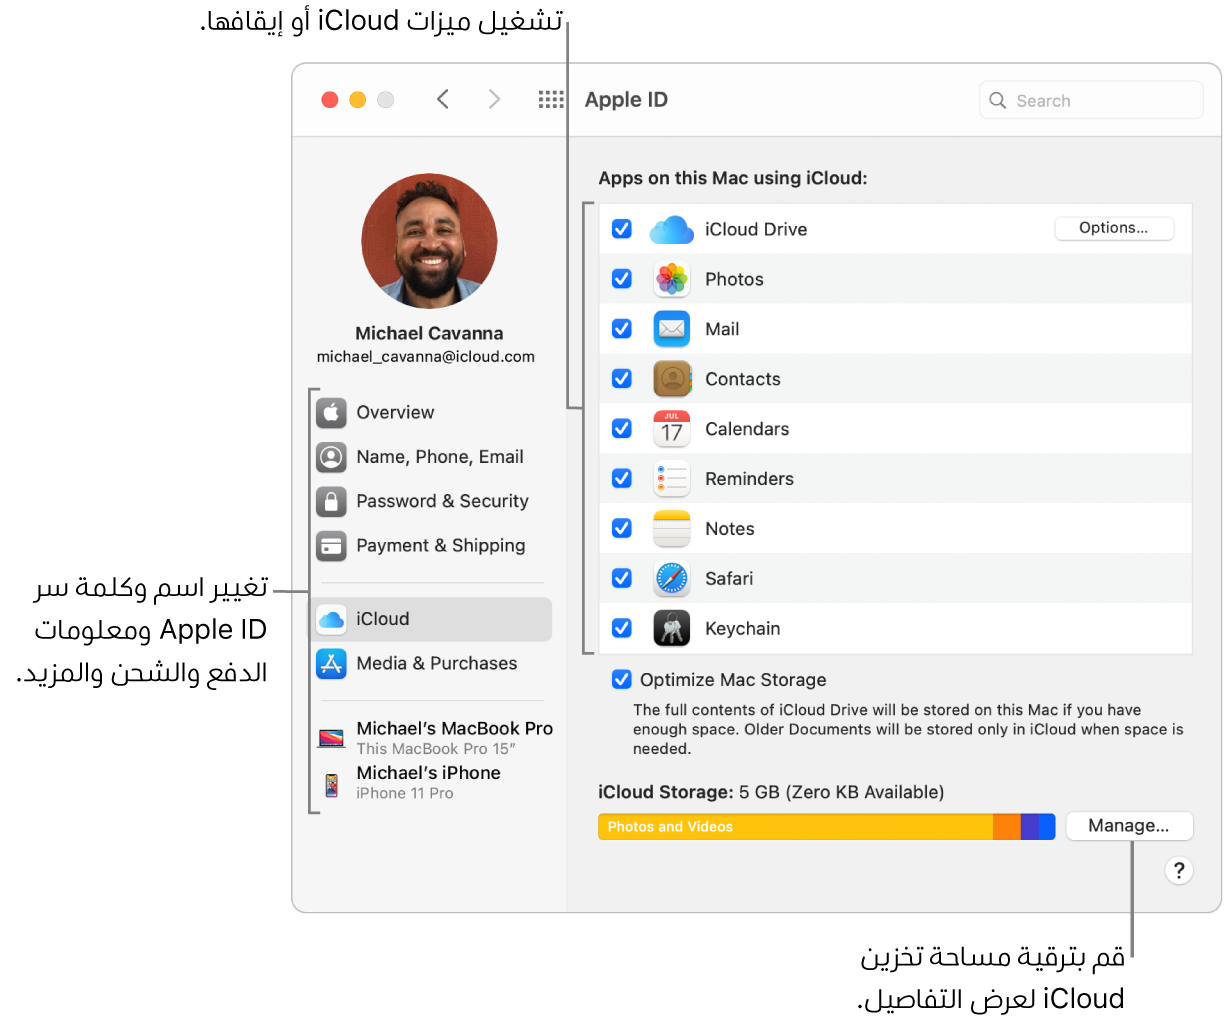Select Payment & Shipping in sidebar
This screenshot has width=1224, height=1024.
pyautogui.click(x=430, y=546)
